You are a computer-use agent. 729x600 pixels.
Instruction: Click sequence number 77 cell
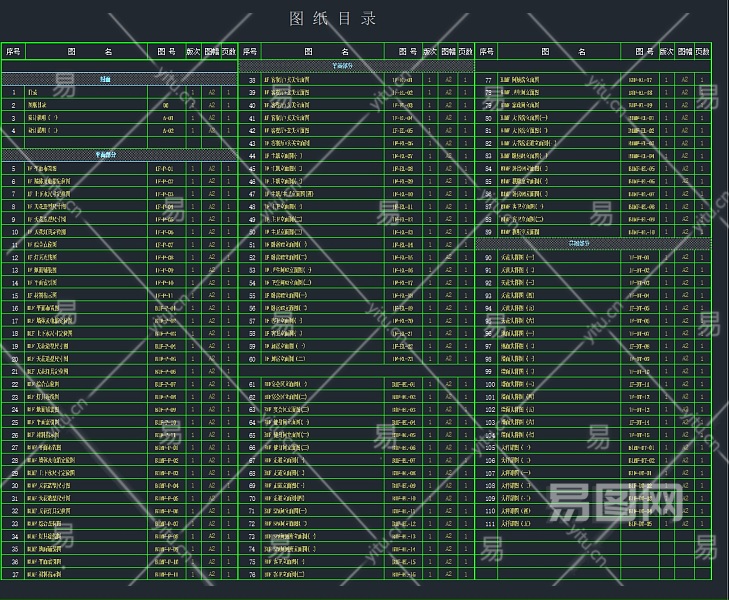tap(488, 80)
